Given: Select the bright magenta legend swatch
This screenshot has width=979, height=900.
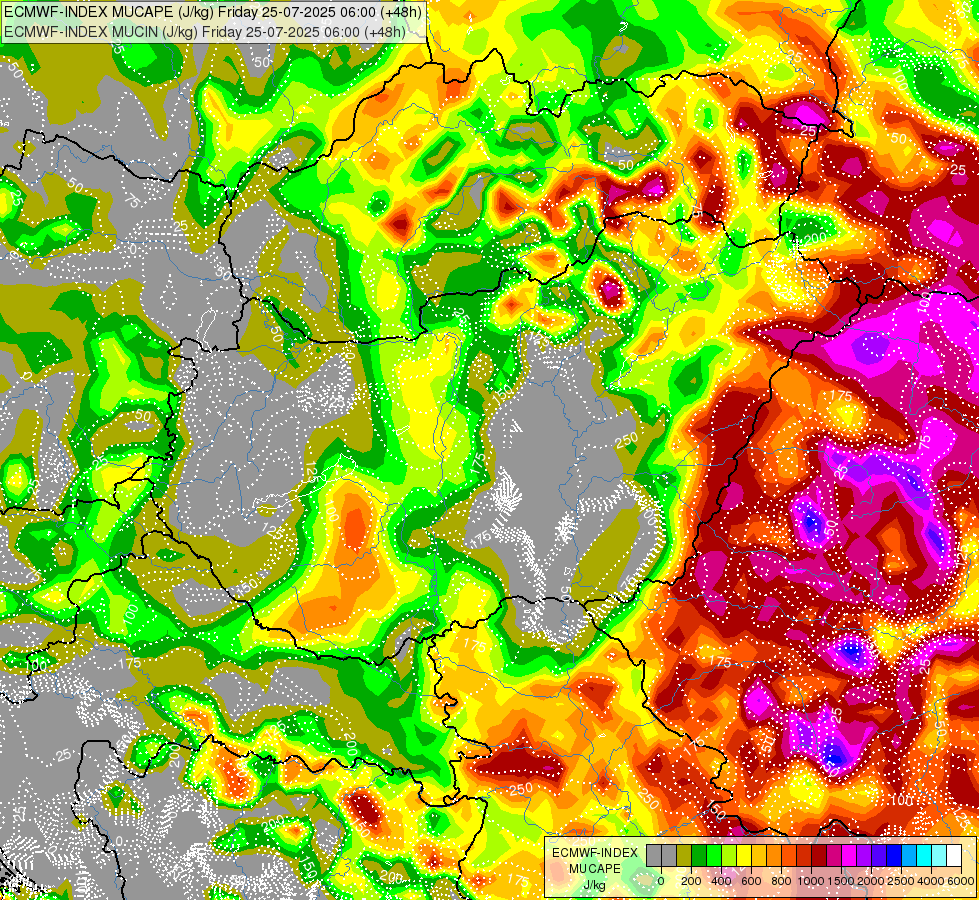Looking at the screenshot, I should click(x=850, y=855).
